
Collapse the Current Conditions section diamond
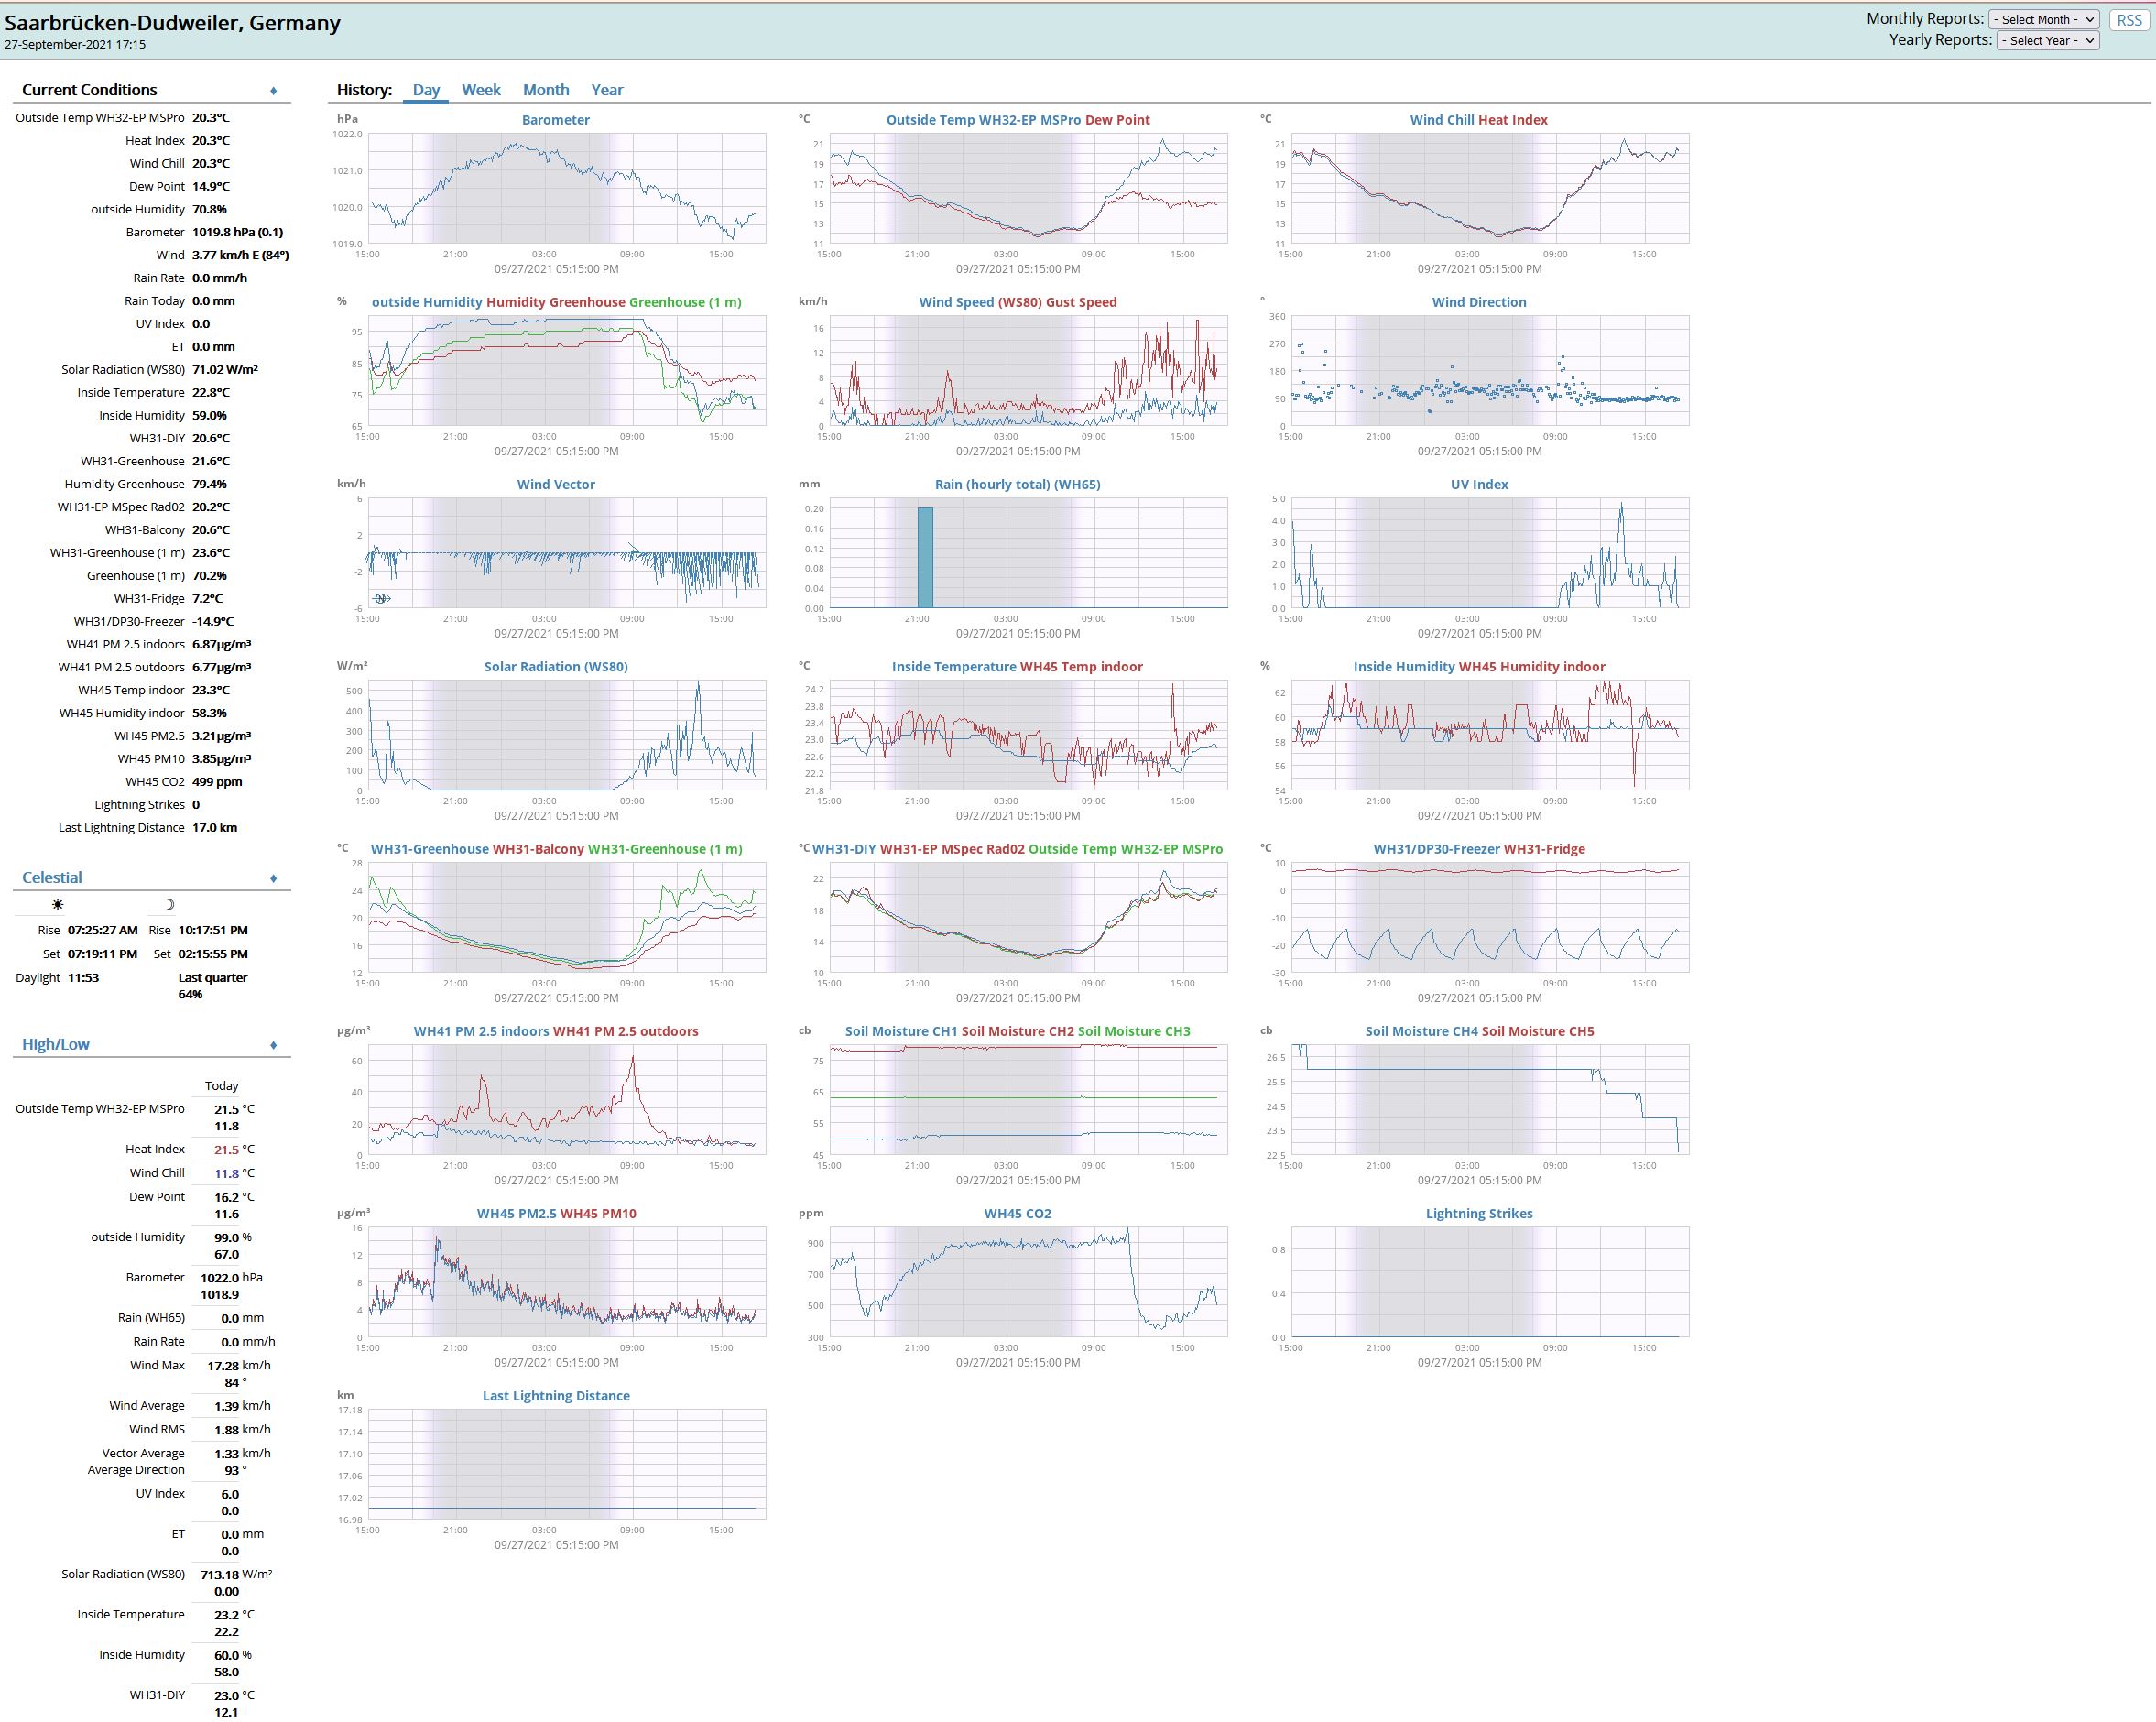pyautogui.click(x=273, y=91)
